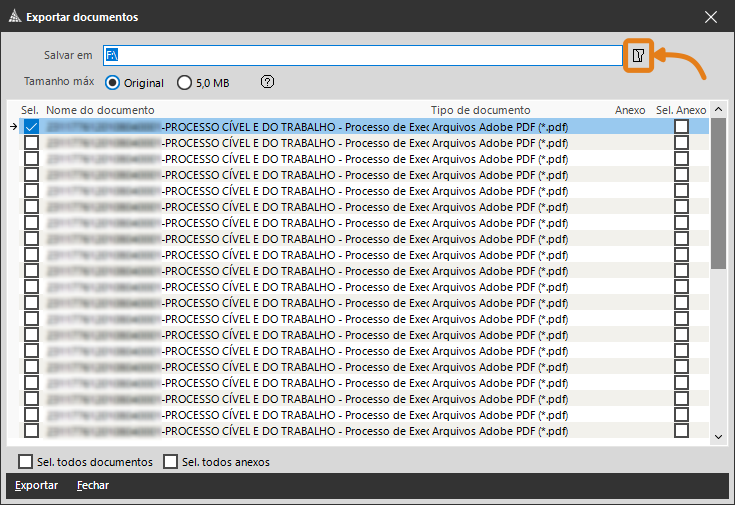Click the Fechar button
Screen dimensions: 735x505
point(93,486)
